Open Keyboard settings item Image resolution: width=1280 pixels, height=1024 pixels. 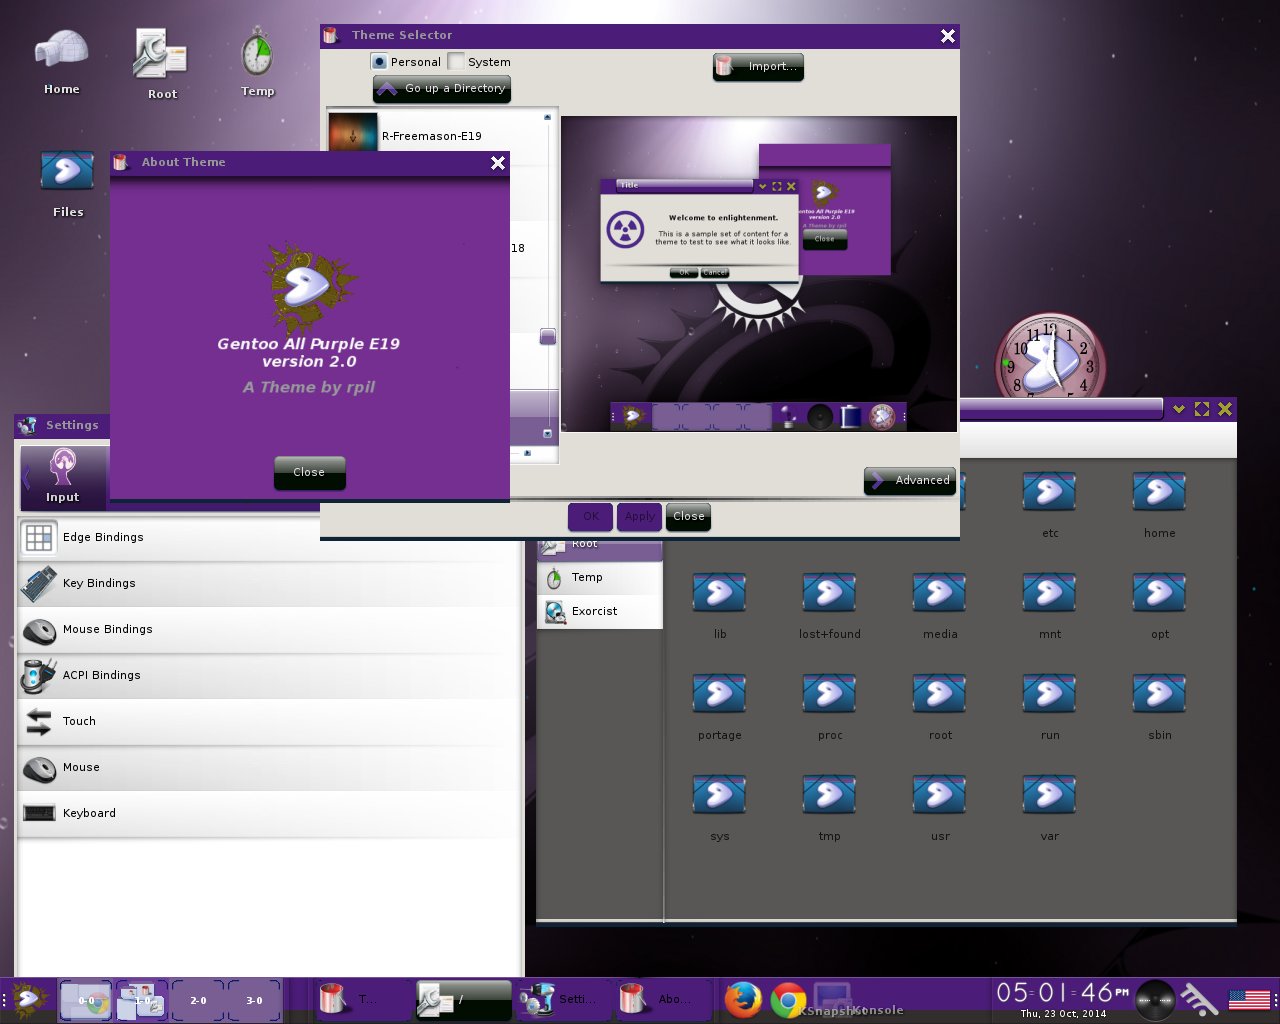(x=268, y=814)
